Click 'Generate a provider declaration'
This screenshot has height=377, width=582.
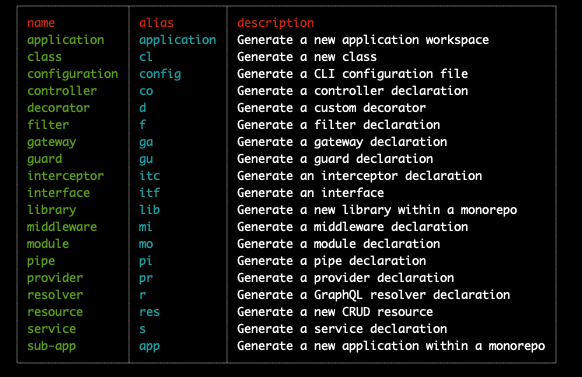(346, 278)
